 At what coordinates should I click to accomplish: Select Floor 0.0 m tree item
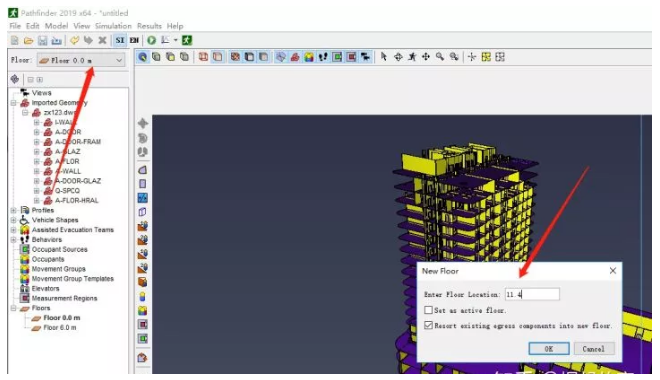[x=61, y=318]
